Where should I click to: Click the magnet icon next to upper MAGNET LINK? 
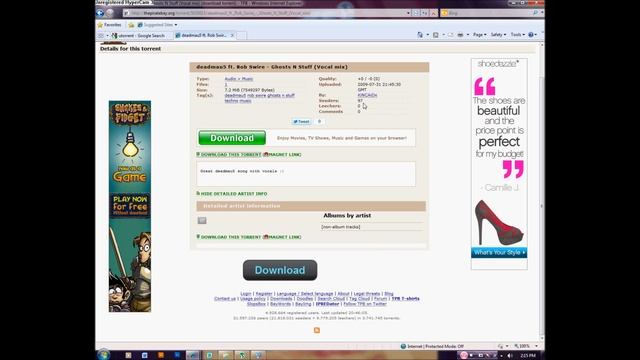pyautogui.click(x=266, y=155)
